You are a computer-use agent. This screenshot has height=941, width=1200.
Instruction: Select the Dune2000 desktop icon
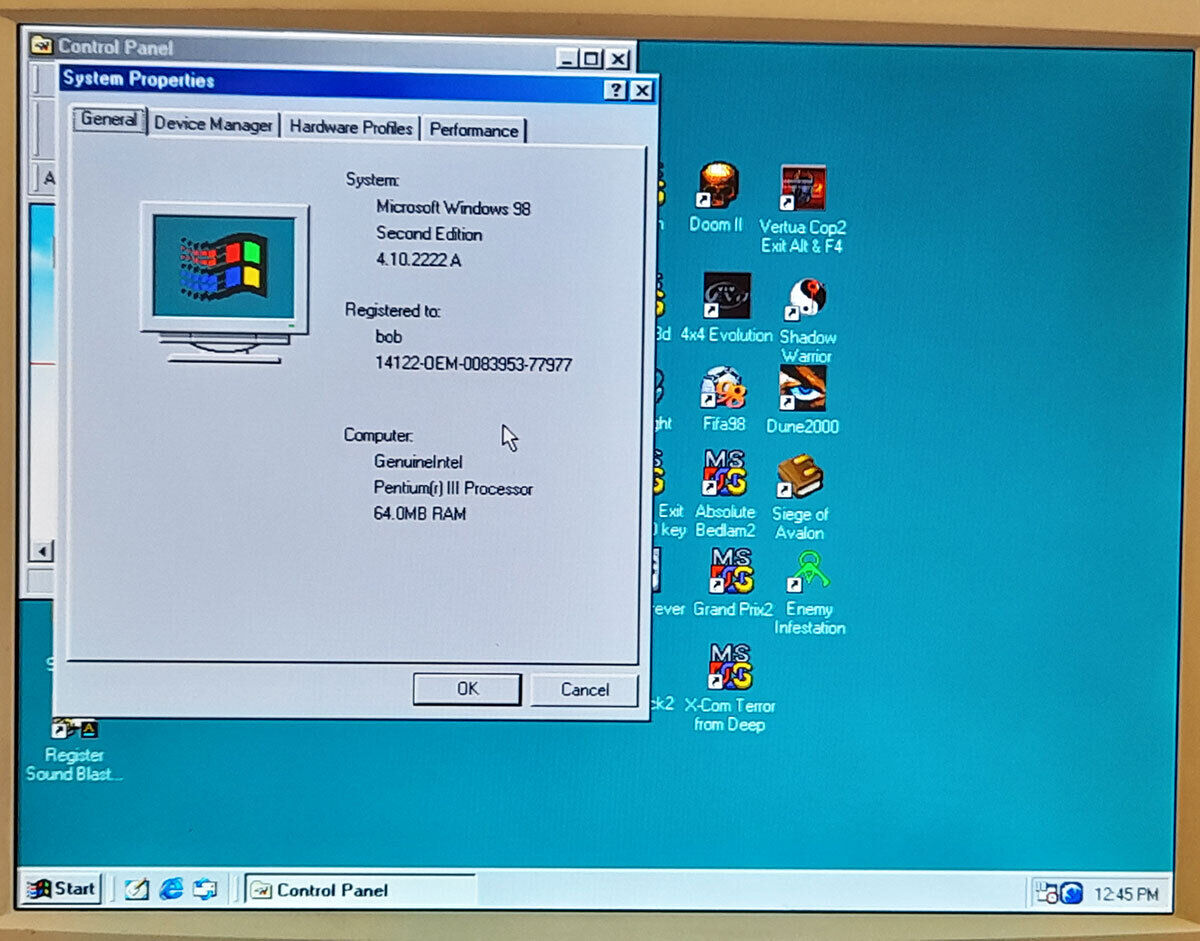click(x=802, y=400)
